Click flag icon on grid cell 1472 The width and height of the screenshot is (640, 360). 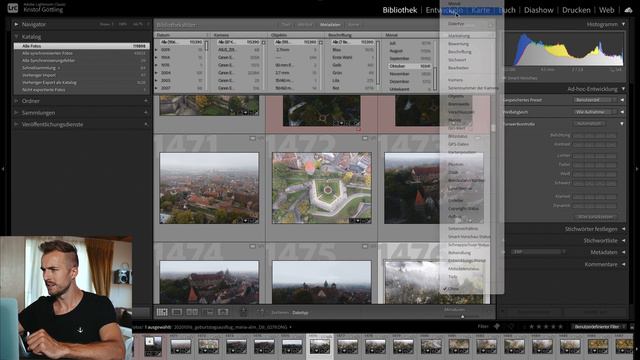point(365,139)
